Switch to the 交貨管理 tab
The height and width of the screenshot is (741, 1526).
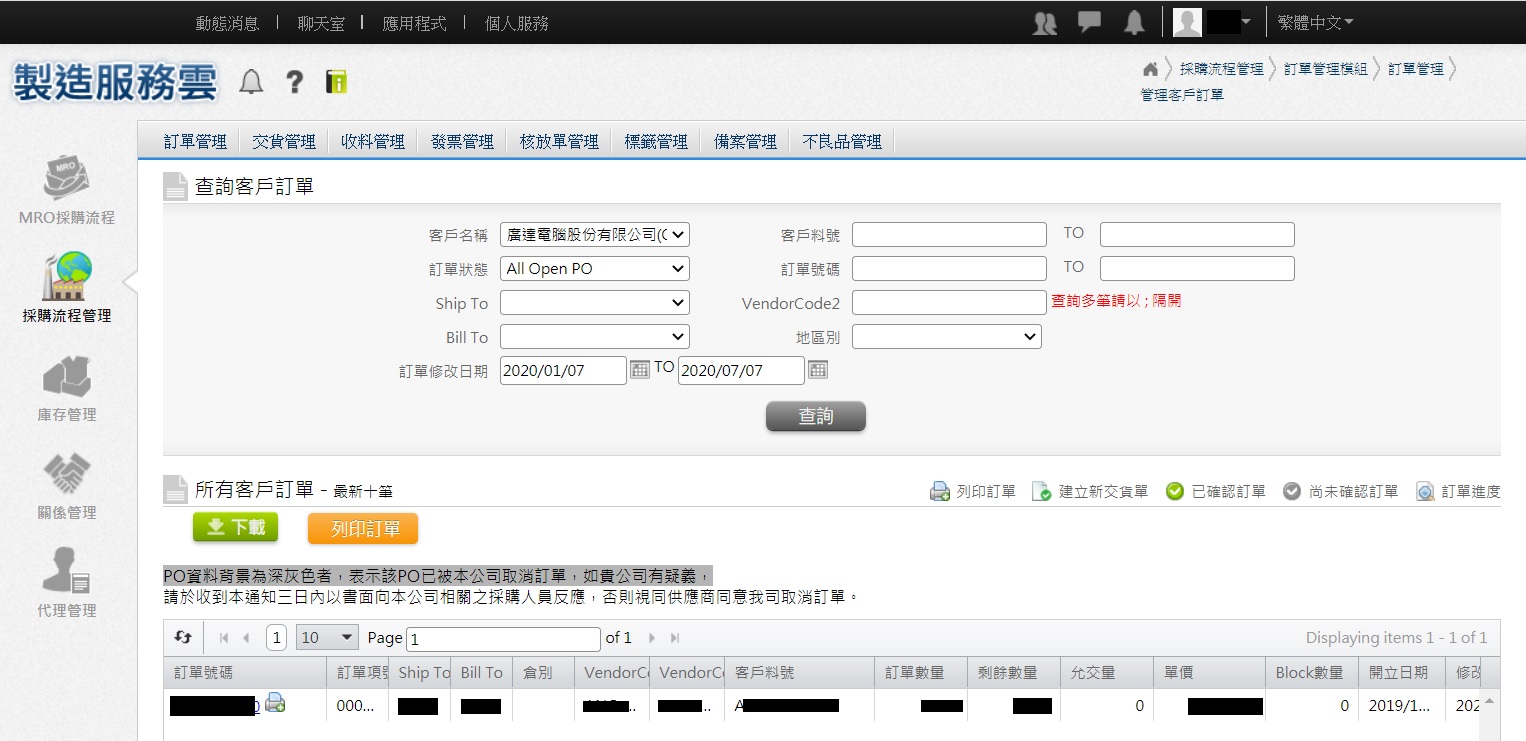tap(283, 142)
